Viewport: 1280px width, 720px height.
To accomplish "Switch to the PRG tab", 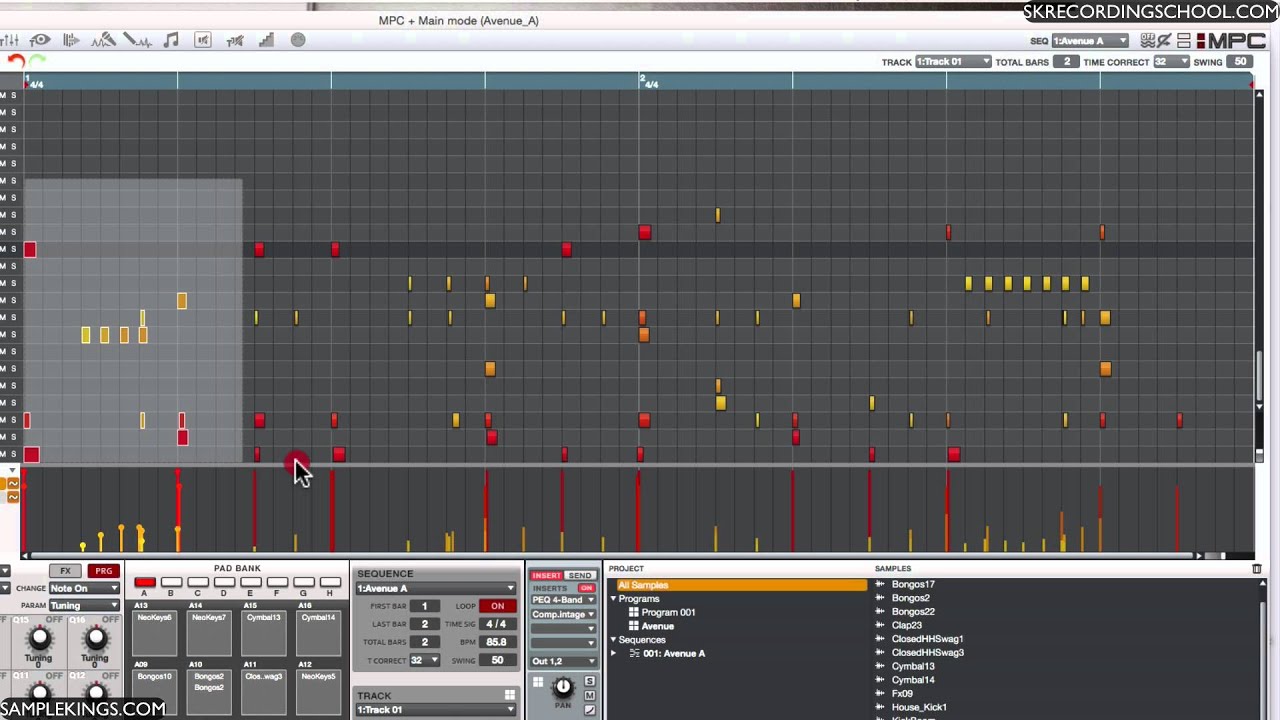I will pyautogui.click(x=103, y=571).
